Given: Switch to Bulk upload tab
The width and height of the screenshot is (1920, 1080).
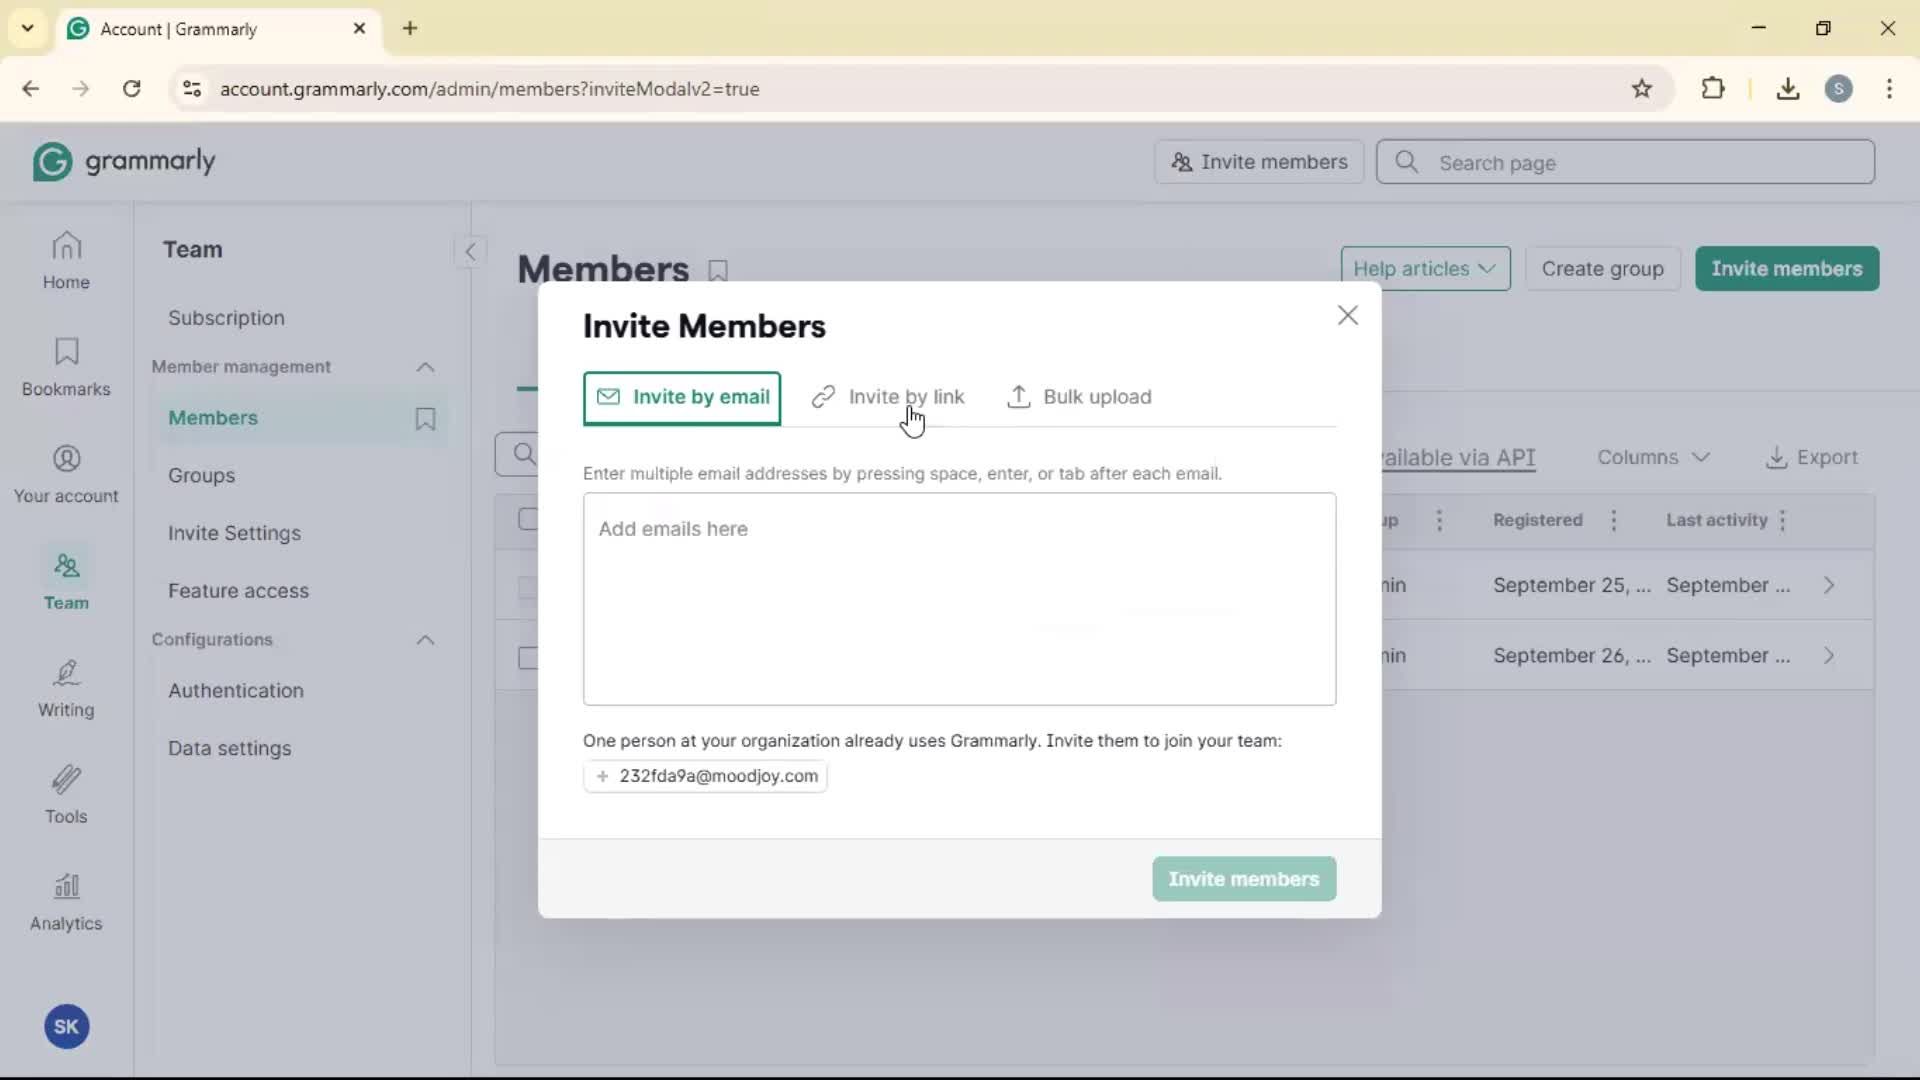Looking at the screenshot, I should (1079, 397).
